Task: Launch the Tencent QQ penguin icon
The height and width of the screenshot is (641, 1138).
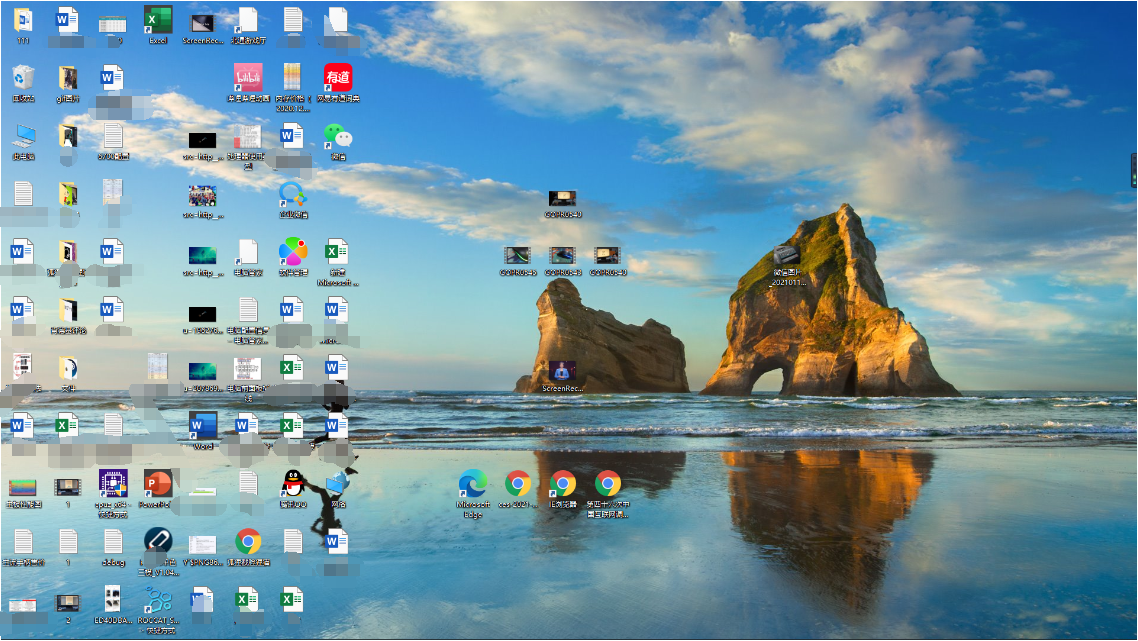Action: click(293, 485)
